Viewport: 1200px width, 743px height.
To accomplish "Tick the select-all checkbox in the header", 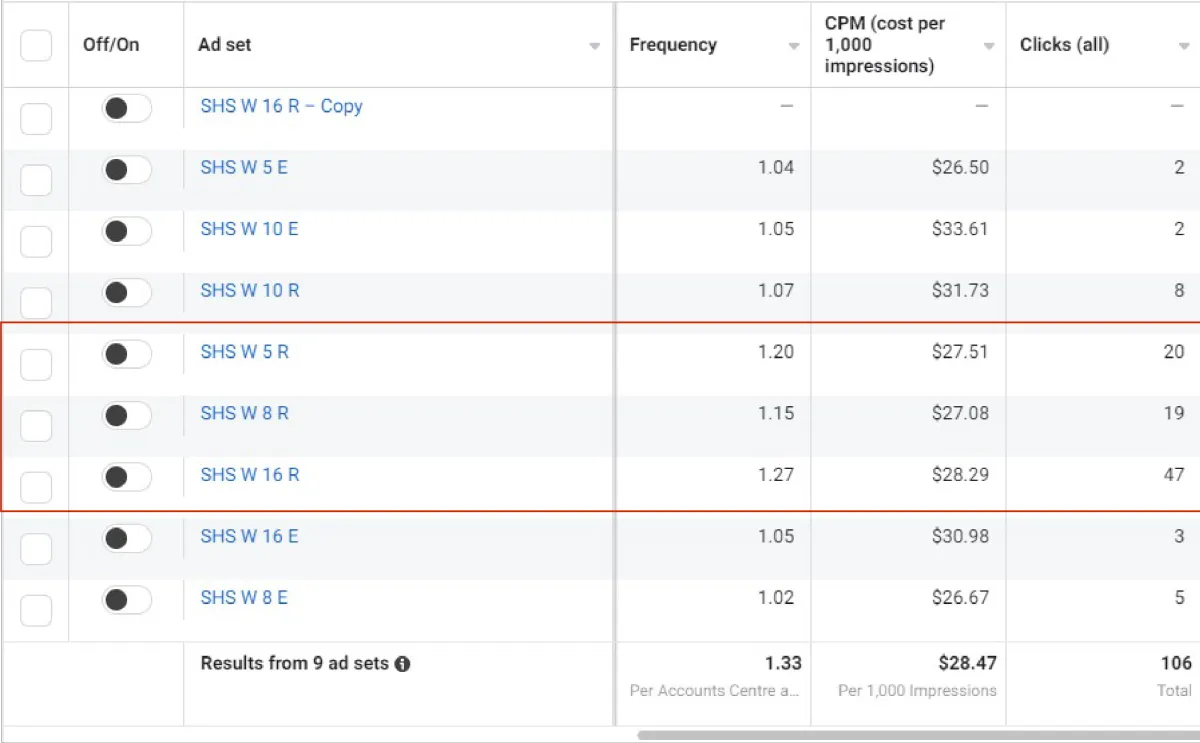I will point(36,45).
